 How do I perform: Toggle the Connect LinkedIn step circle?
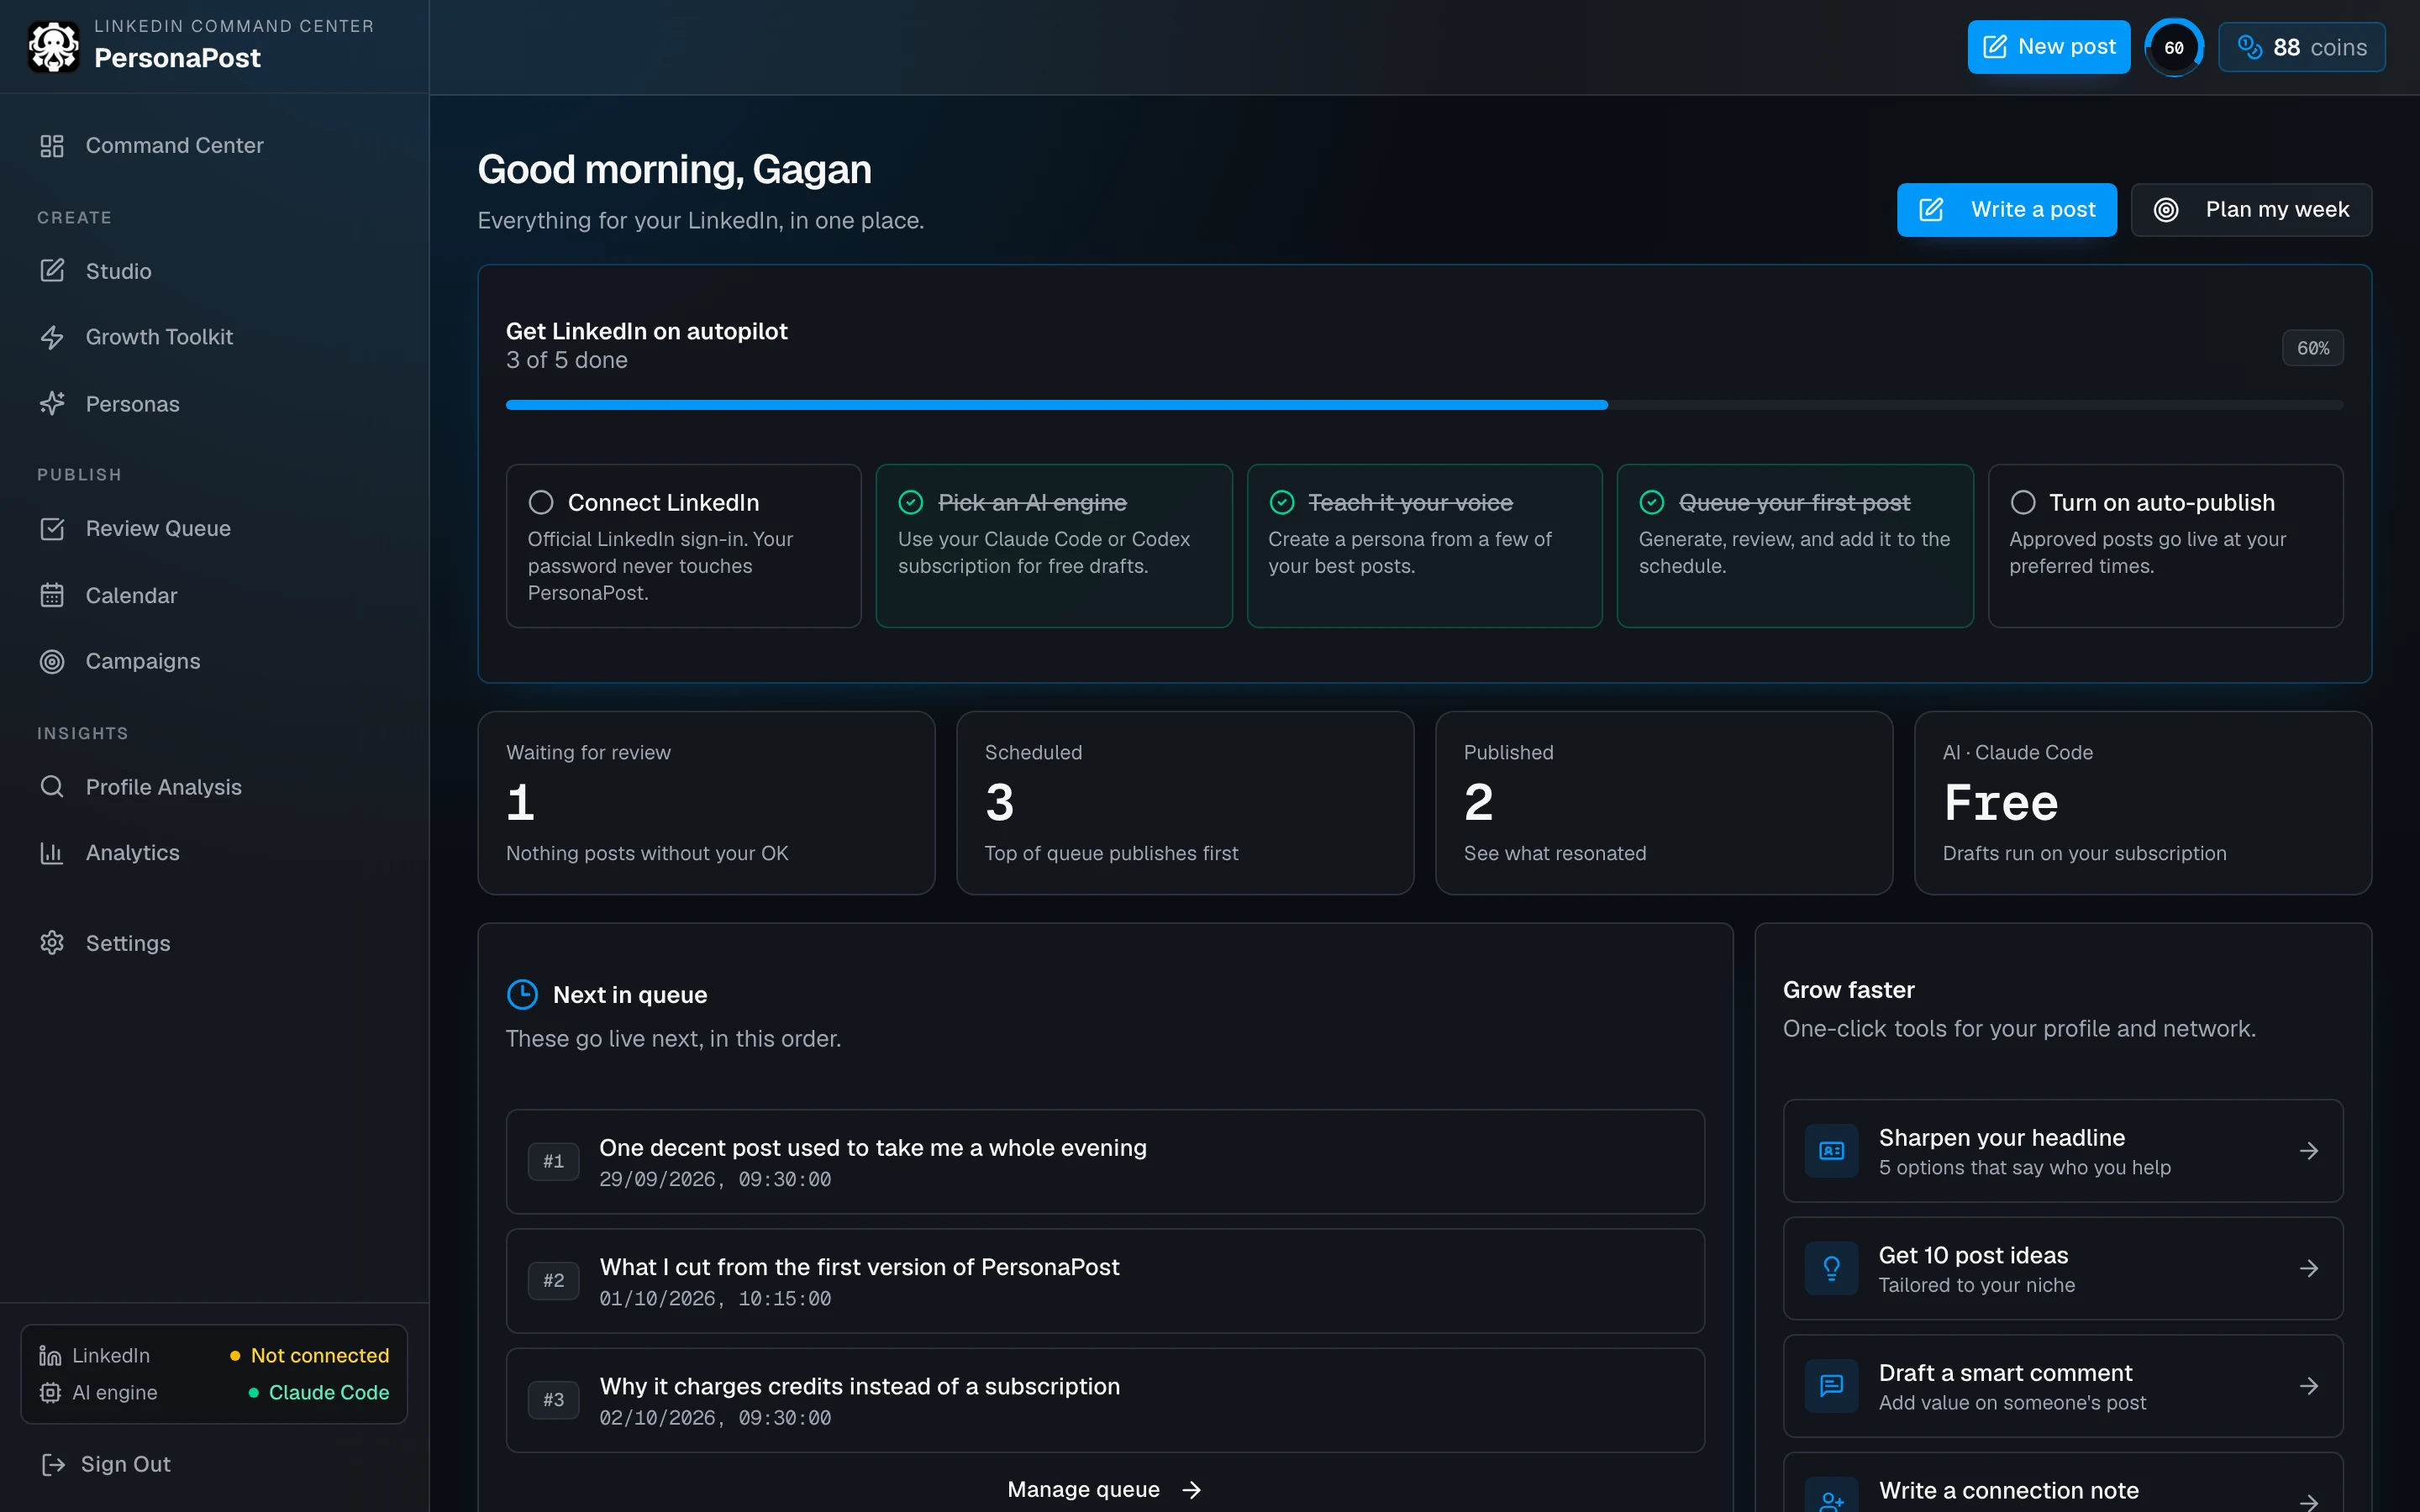pos(541,502)
